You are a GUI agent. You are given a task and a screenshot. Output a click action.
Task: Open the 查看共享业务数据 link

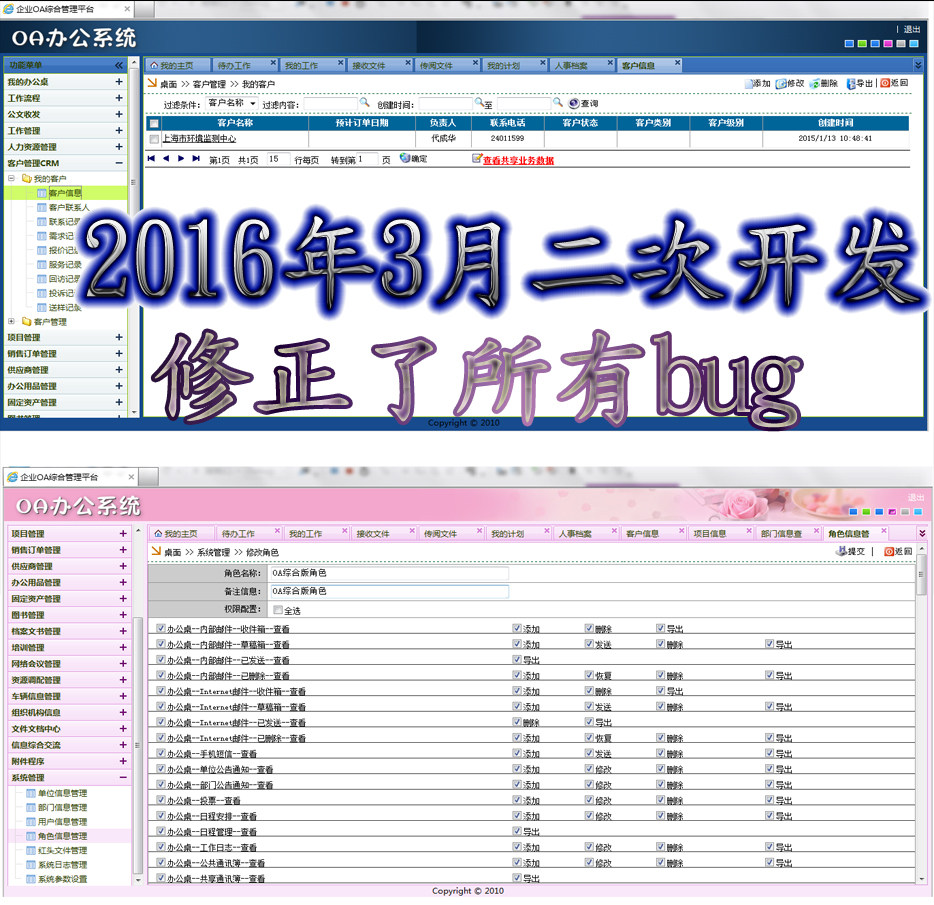pyautogui.click(x=517, y=160)
